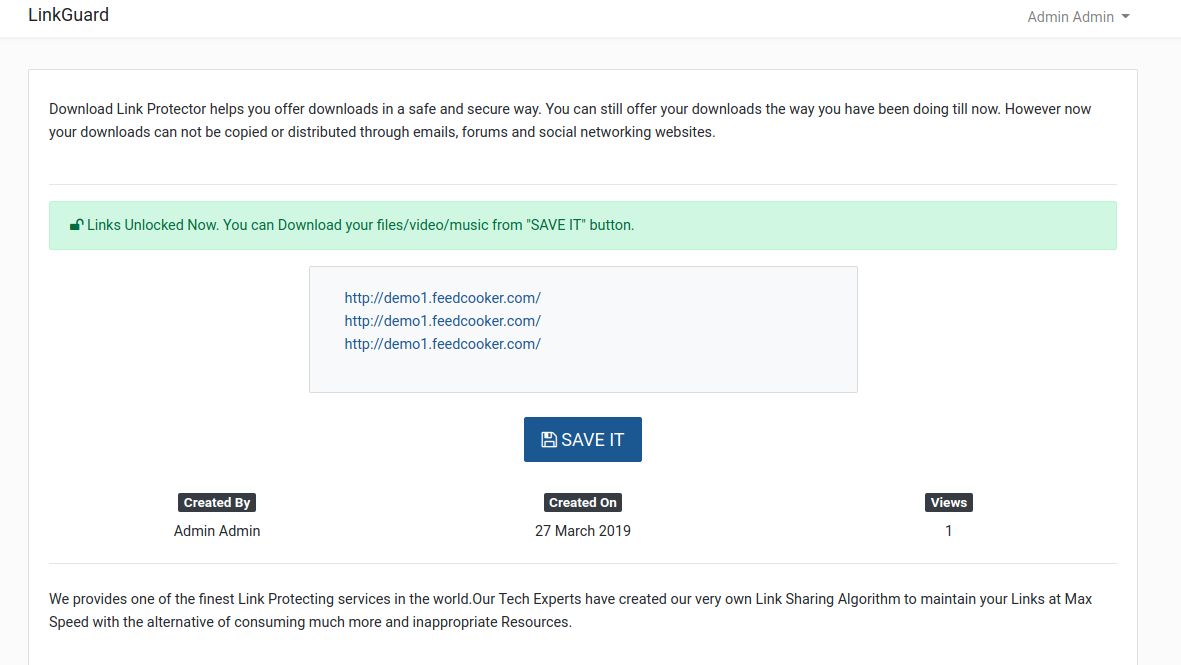Click the Download Link Protector description paragraph
This screenshot has height=665, width=1181.
click(570, 120)
